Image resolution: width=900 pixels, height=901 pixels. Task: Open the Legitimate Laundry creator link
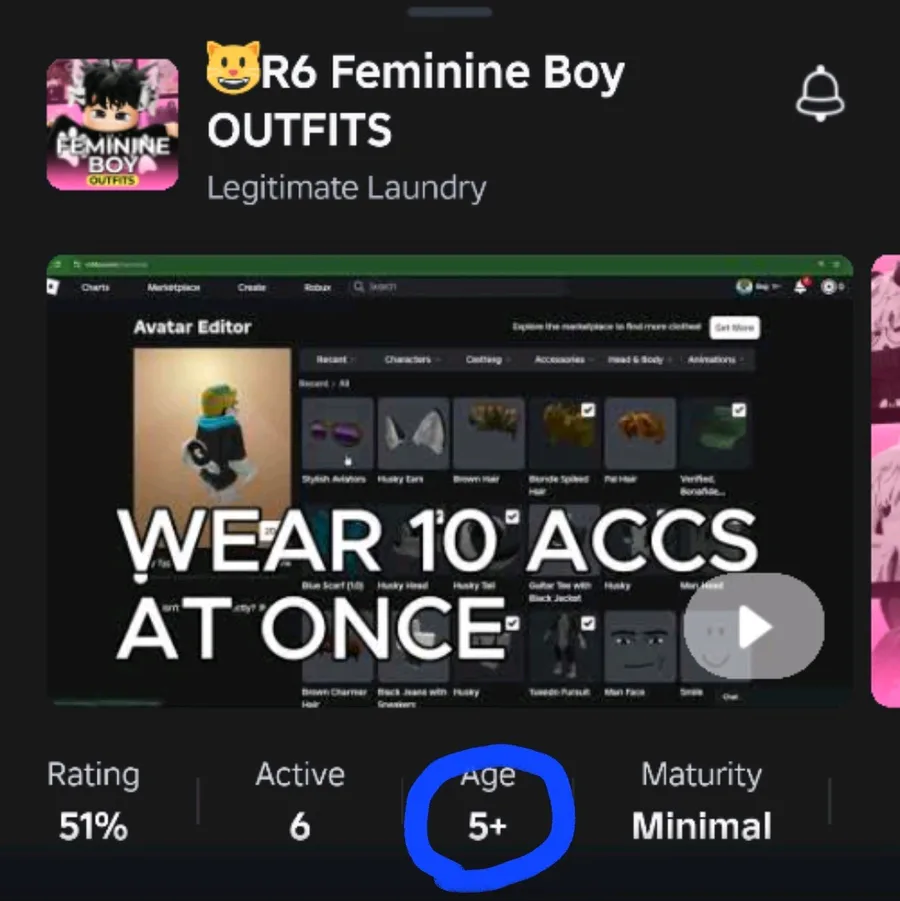coord(347,188)
